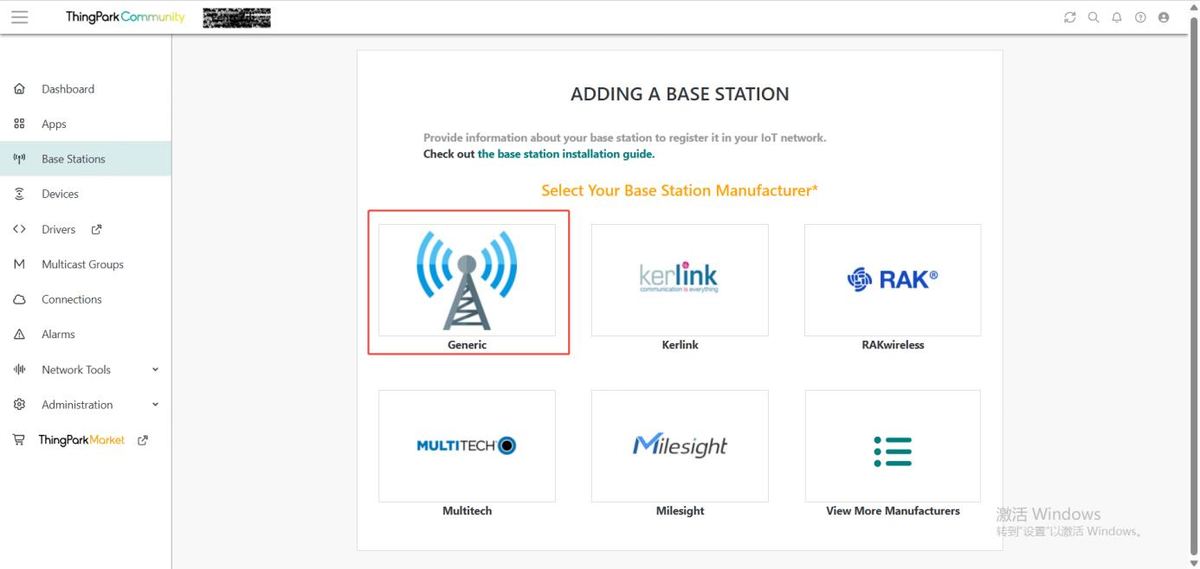Click the ThingPark Market cart icon
Viewport: 1200px width, 569px height.
(19, 440)
